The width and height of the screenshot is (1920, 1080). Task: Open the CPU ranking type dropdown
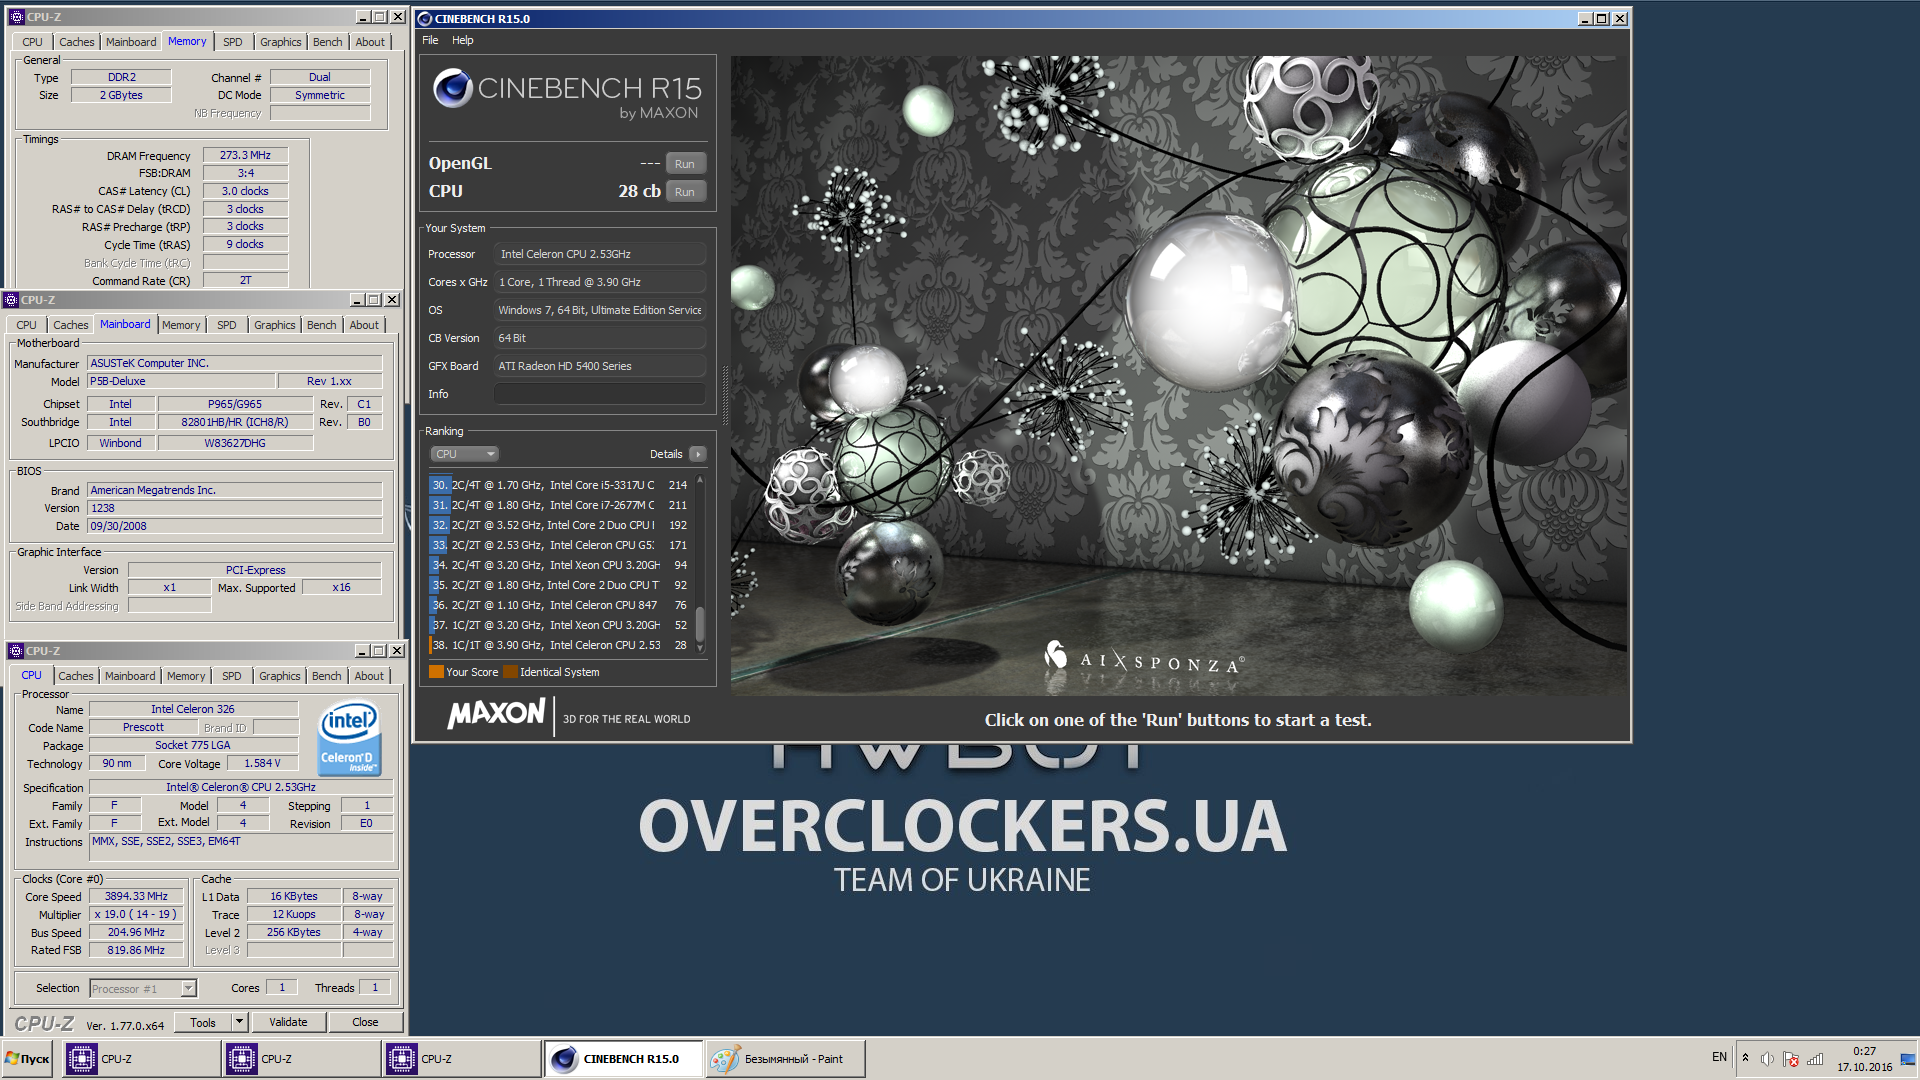tap(464, 454)
